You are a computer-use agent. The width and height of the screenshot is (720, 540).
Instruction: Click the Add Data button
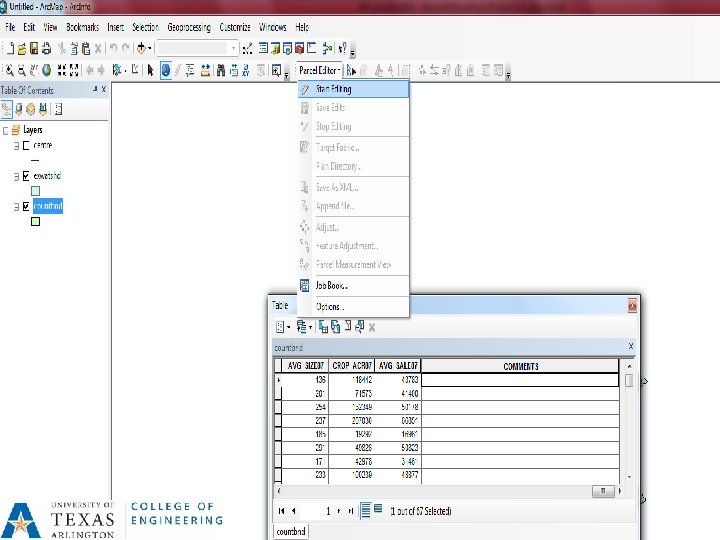coord(141,48)
